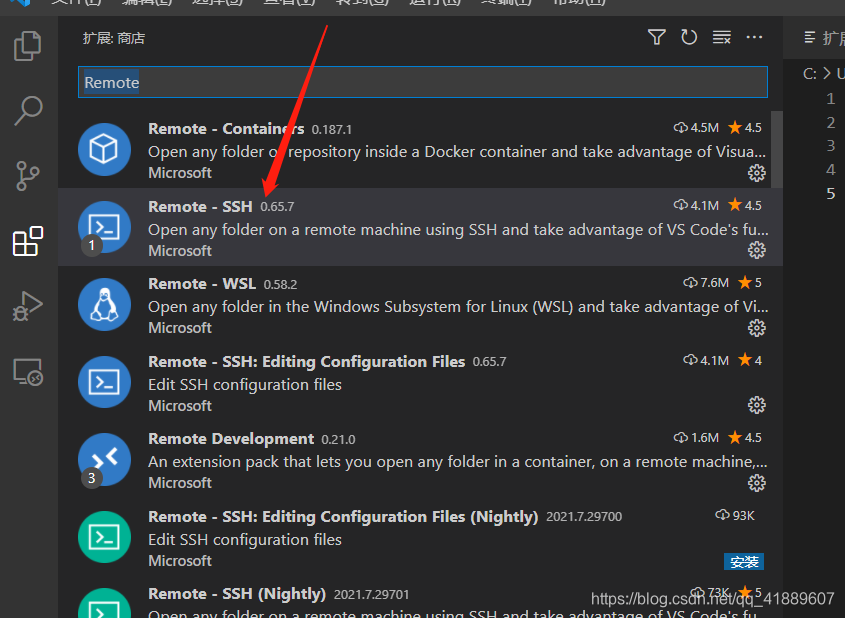Select the 5-star rating of Remote - WSL

750,282
